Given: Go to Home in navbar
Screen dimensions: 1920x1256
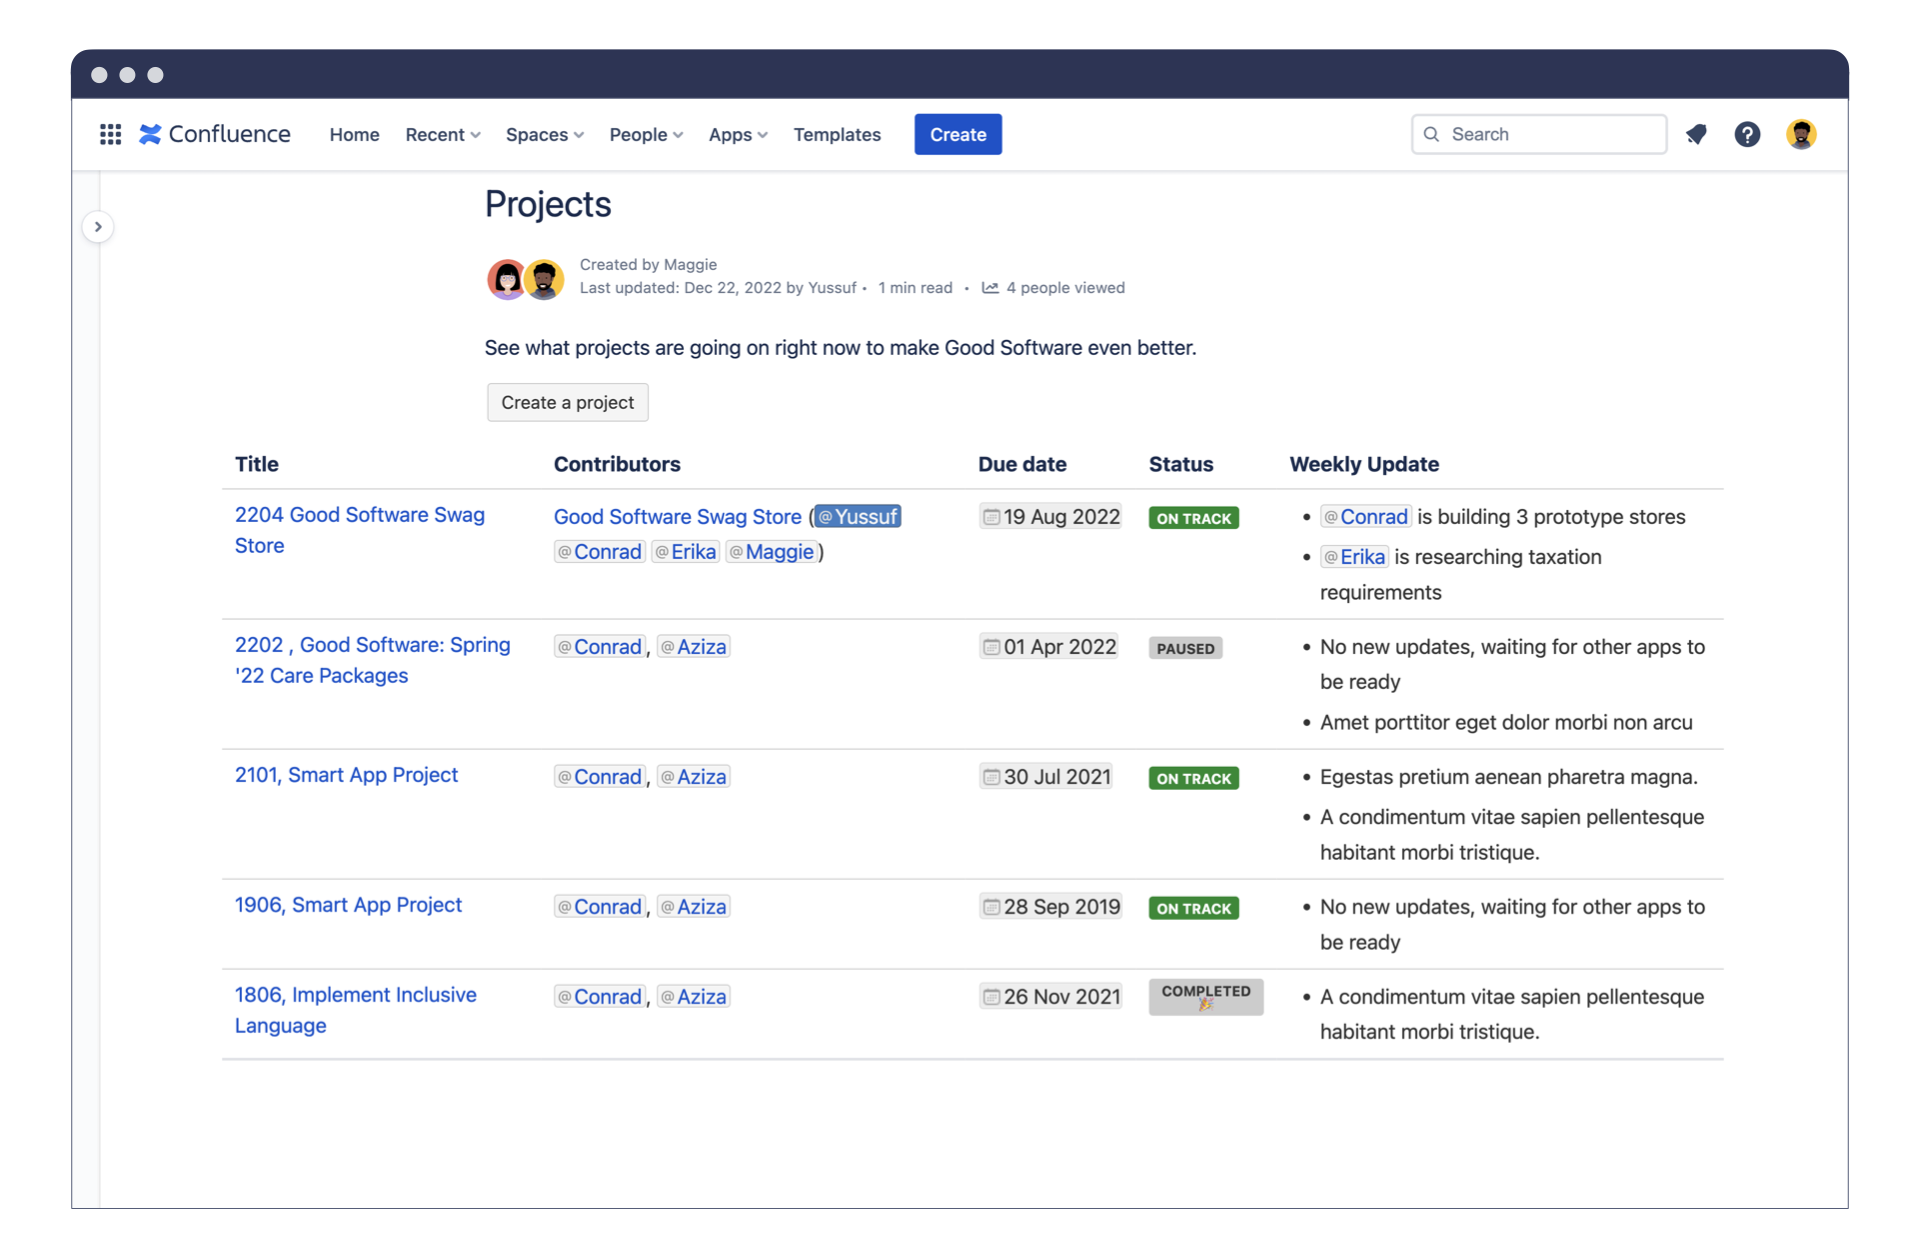Looking at the screenshot, I should click(x=354, y=134).
